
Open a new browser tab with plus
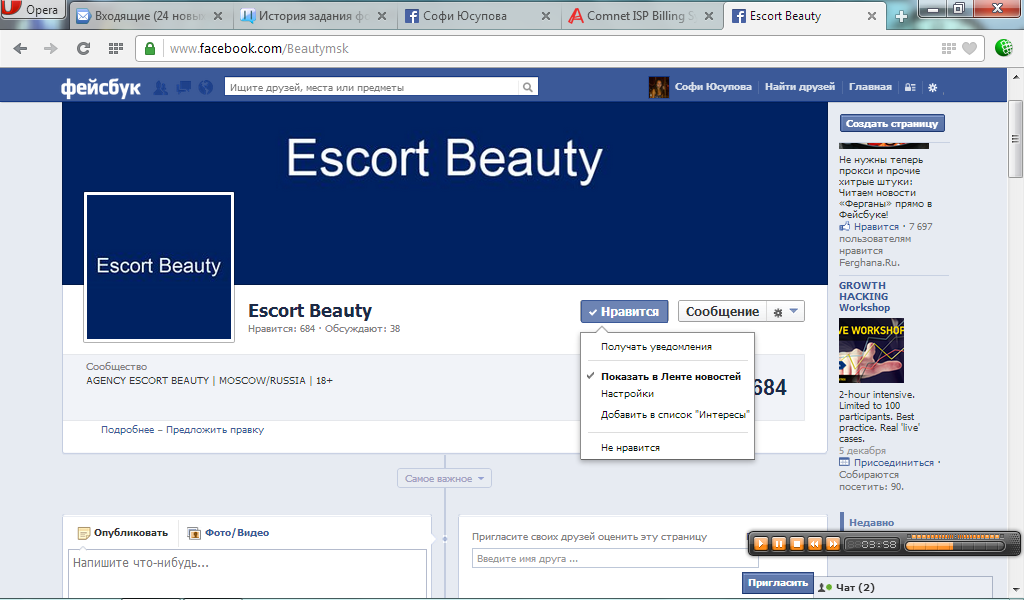[901, 16]
